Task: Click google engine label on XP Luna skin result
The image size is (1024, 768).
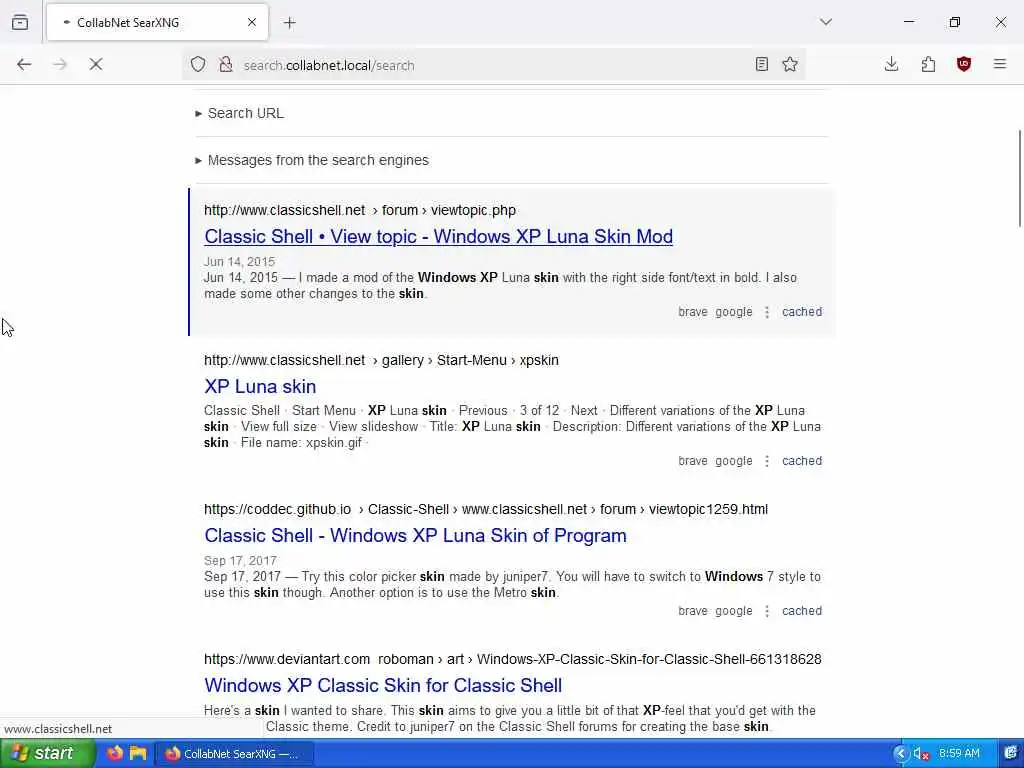Action: [734, 461]
